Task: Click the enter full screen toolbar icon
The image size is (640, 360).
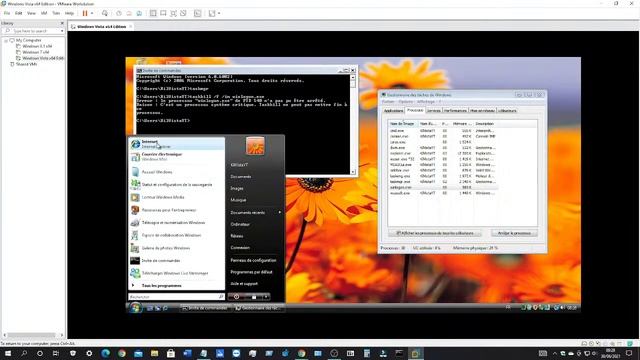Action: pyautogui.click(x=173, y=13)
